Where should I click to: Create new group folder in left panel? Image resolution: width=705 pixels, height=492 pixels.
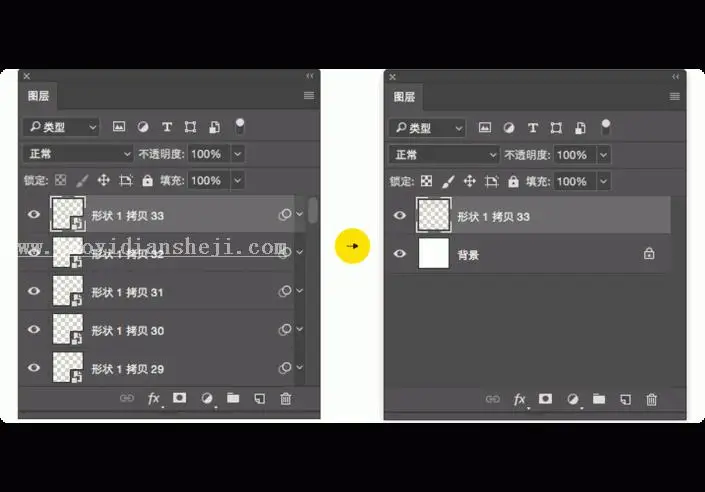(x=233, y=398)
